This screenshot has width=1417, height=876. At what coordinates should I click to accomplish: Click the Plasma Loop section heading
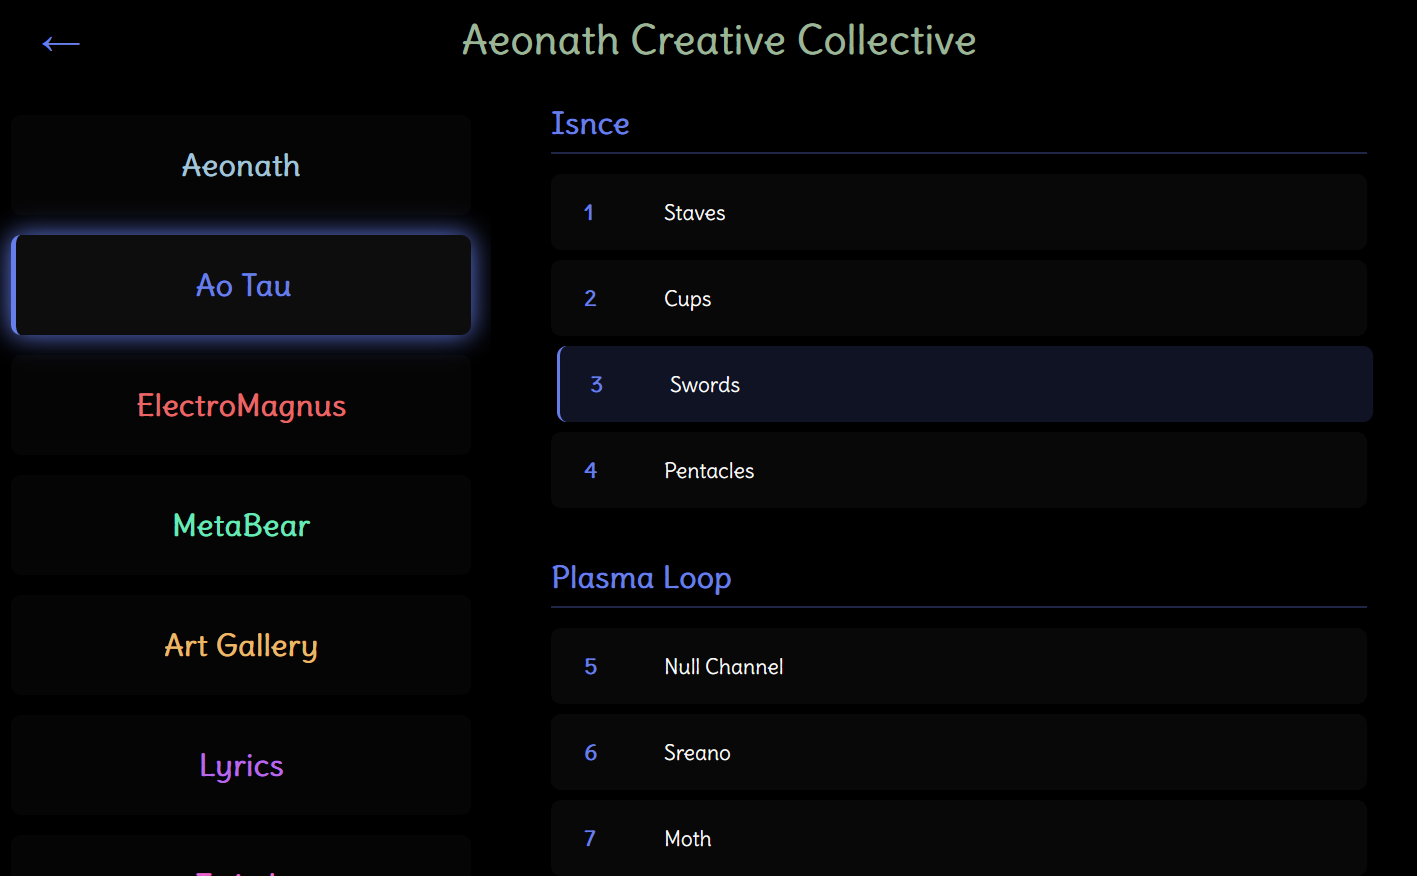point(641,578)
